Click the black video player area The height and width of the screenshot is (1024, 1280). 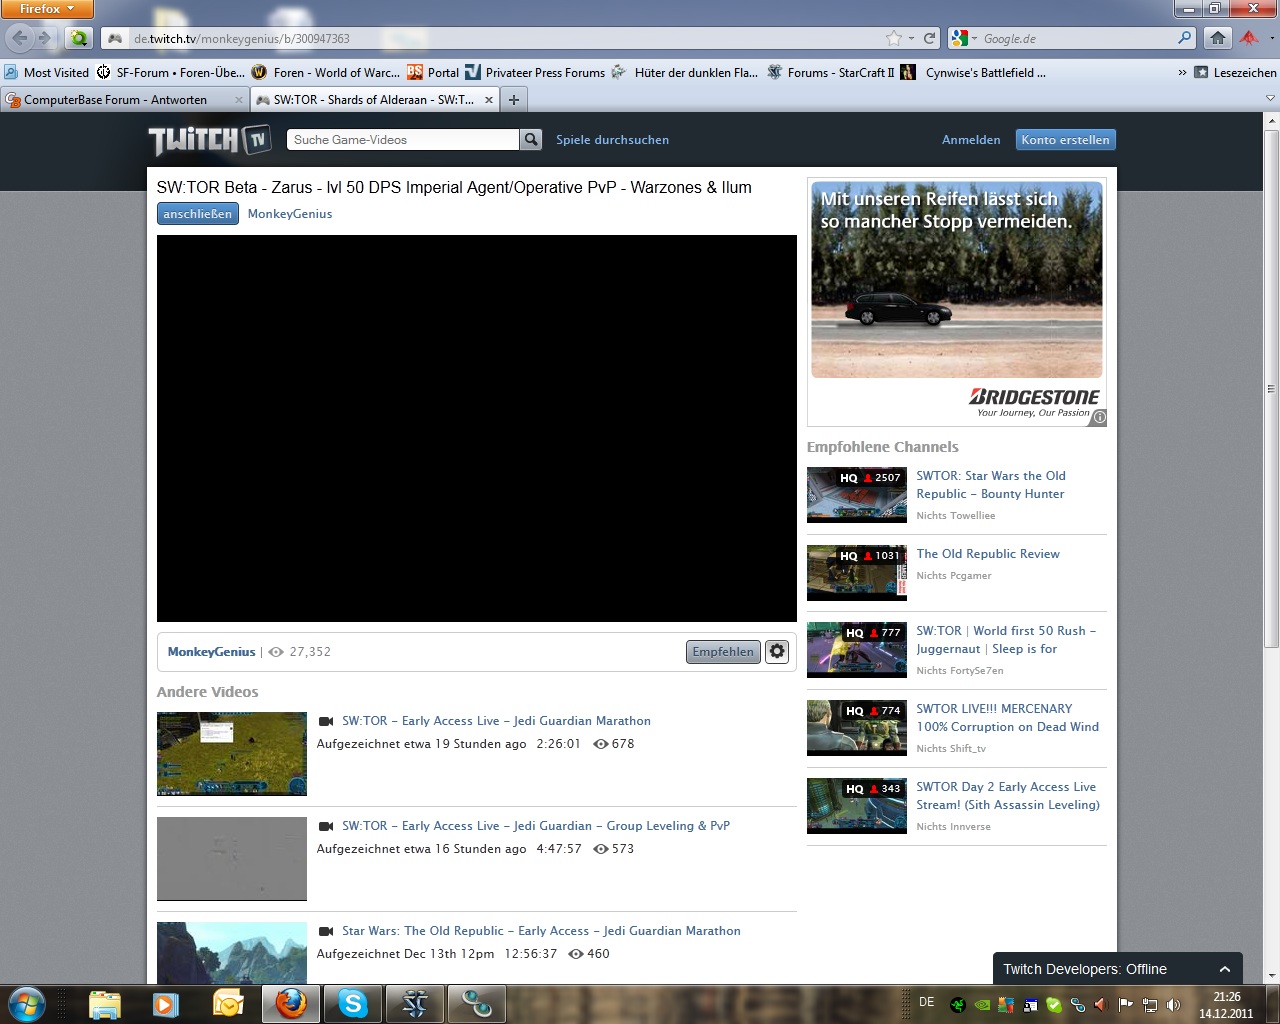click(477, 428)
